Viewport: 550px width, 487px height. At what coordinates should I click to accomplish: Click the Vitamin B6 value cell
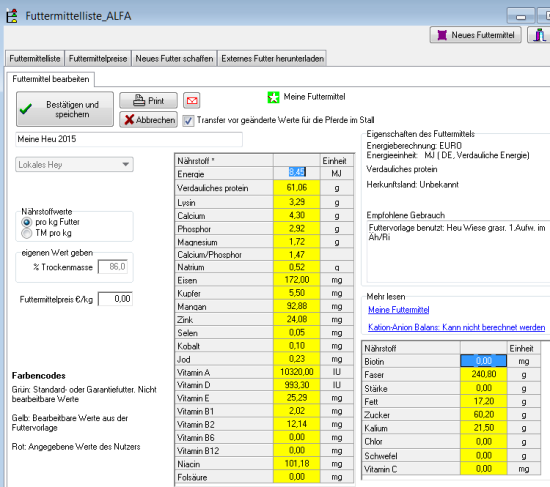click(297, 438)
